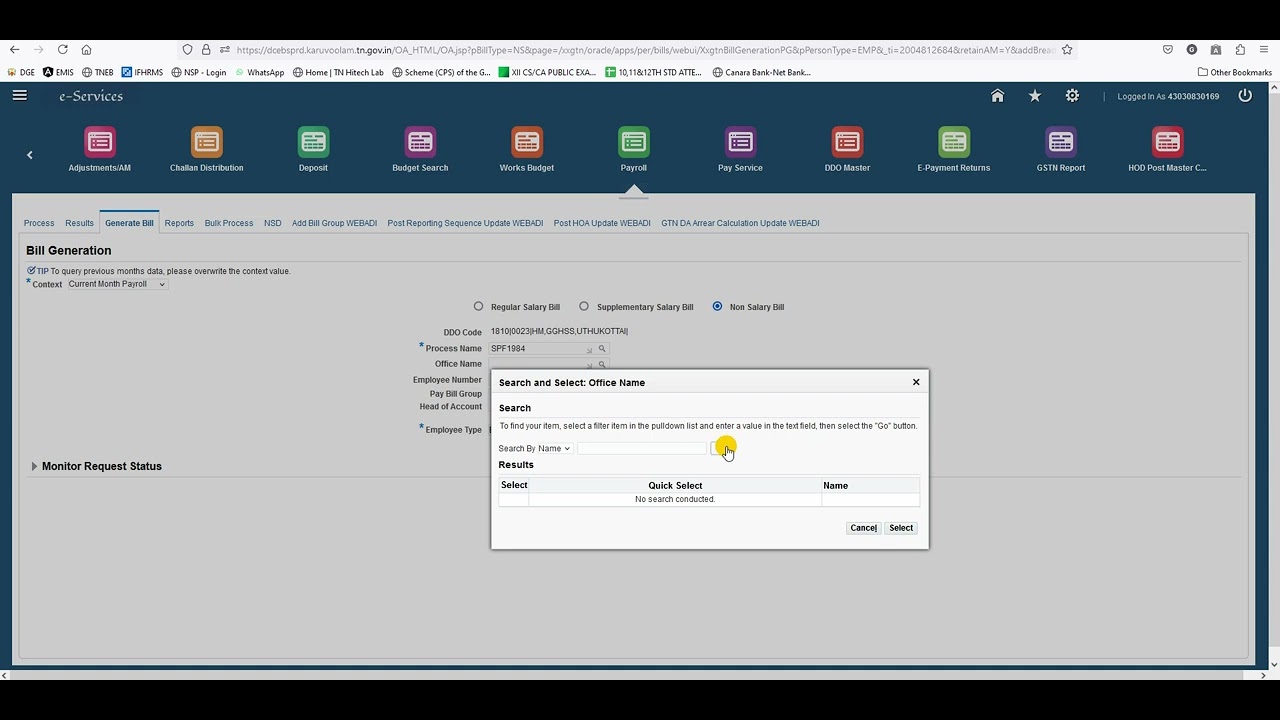The height and width of the screenshot is (720, 1280).
Task: Open the Context dropdown
Action: [x=116, y=284]
